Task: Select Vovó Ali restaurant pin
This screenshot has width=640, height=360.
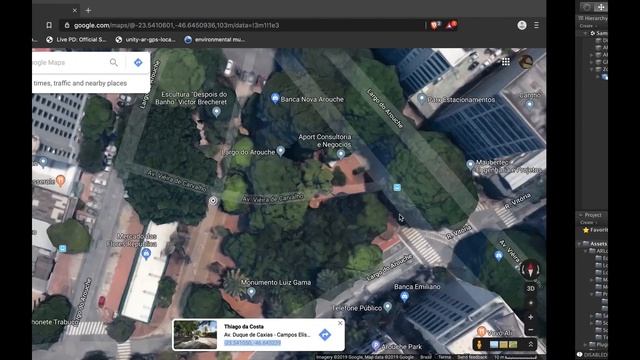Action: pos(481,331)
